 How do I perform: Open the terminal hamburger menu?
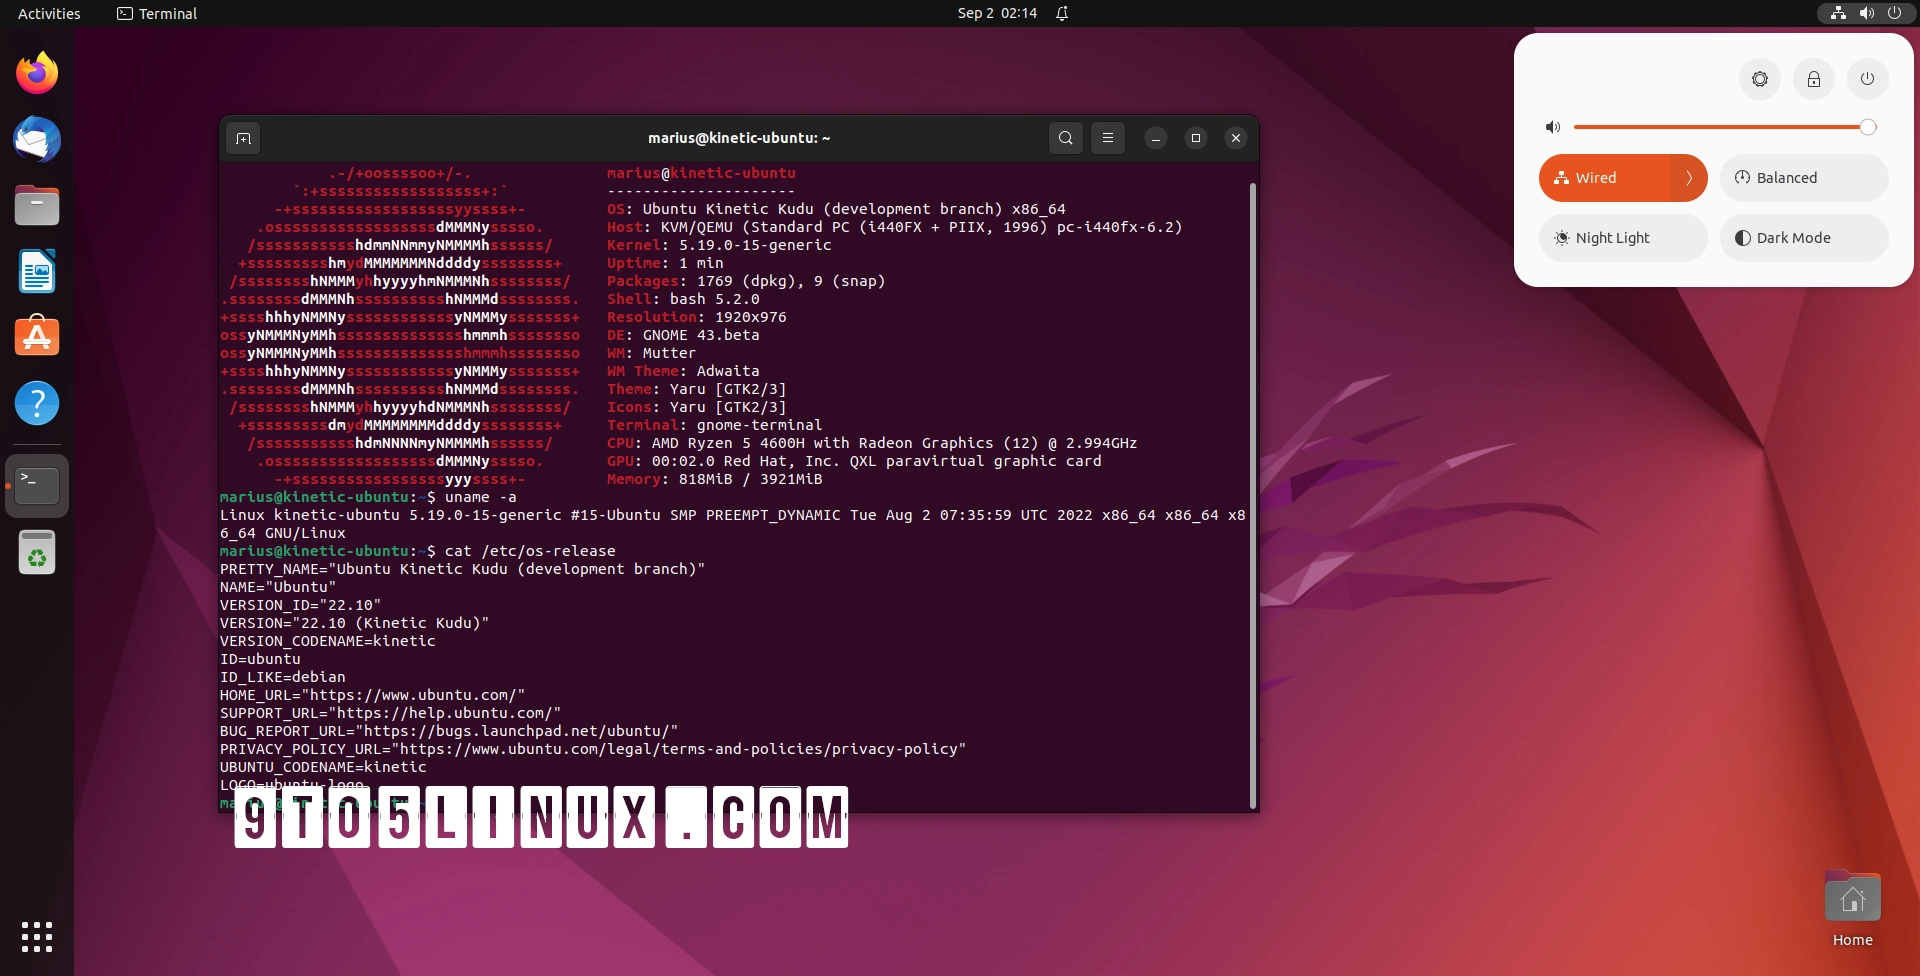(x=1107, y=138)
